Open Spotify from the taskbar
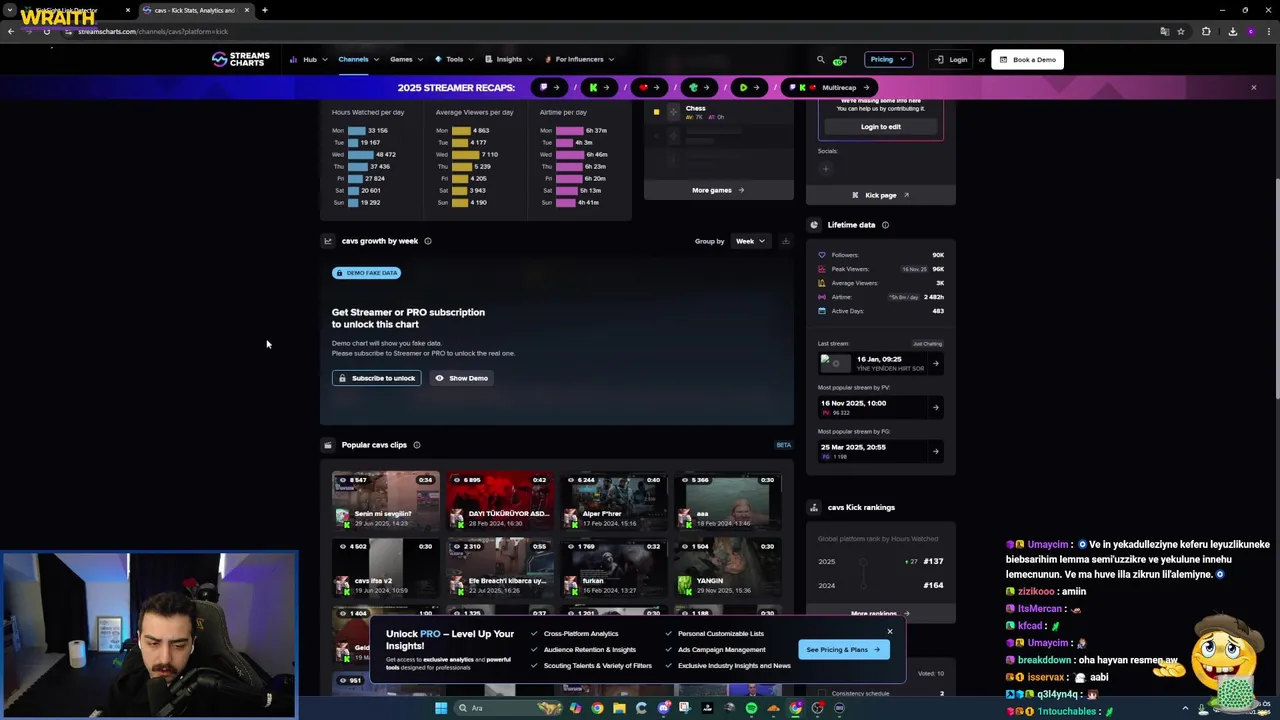The image size is (1280, 720). coord(751,708)
